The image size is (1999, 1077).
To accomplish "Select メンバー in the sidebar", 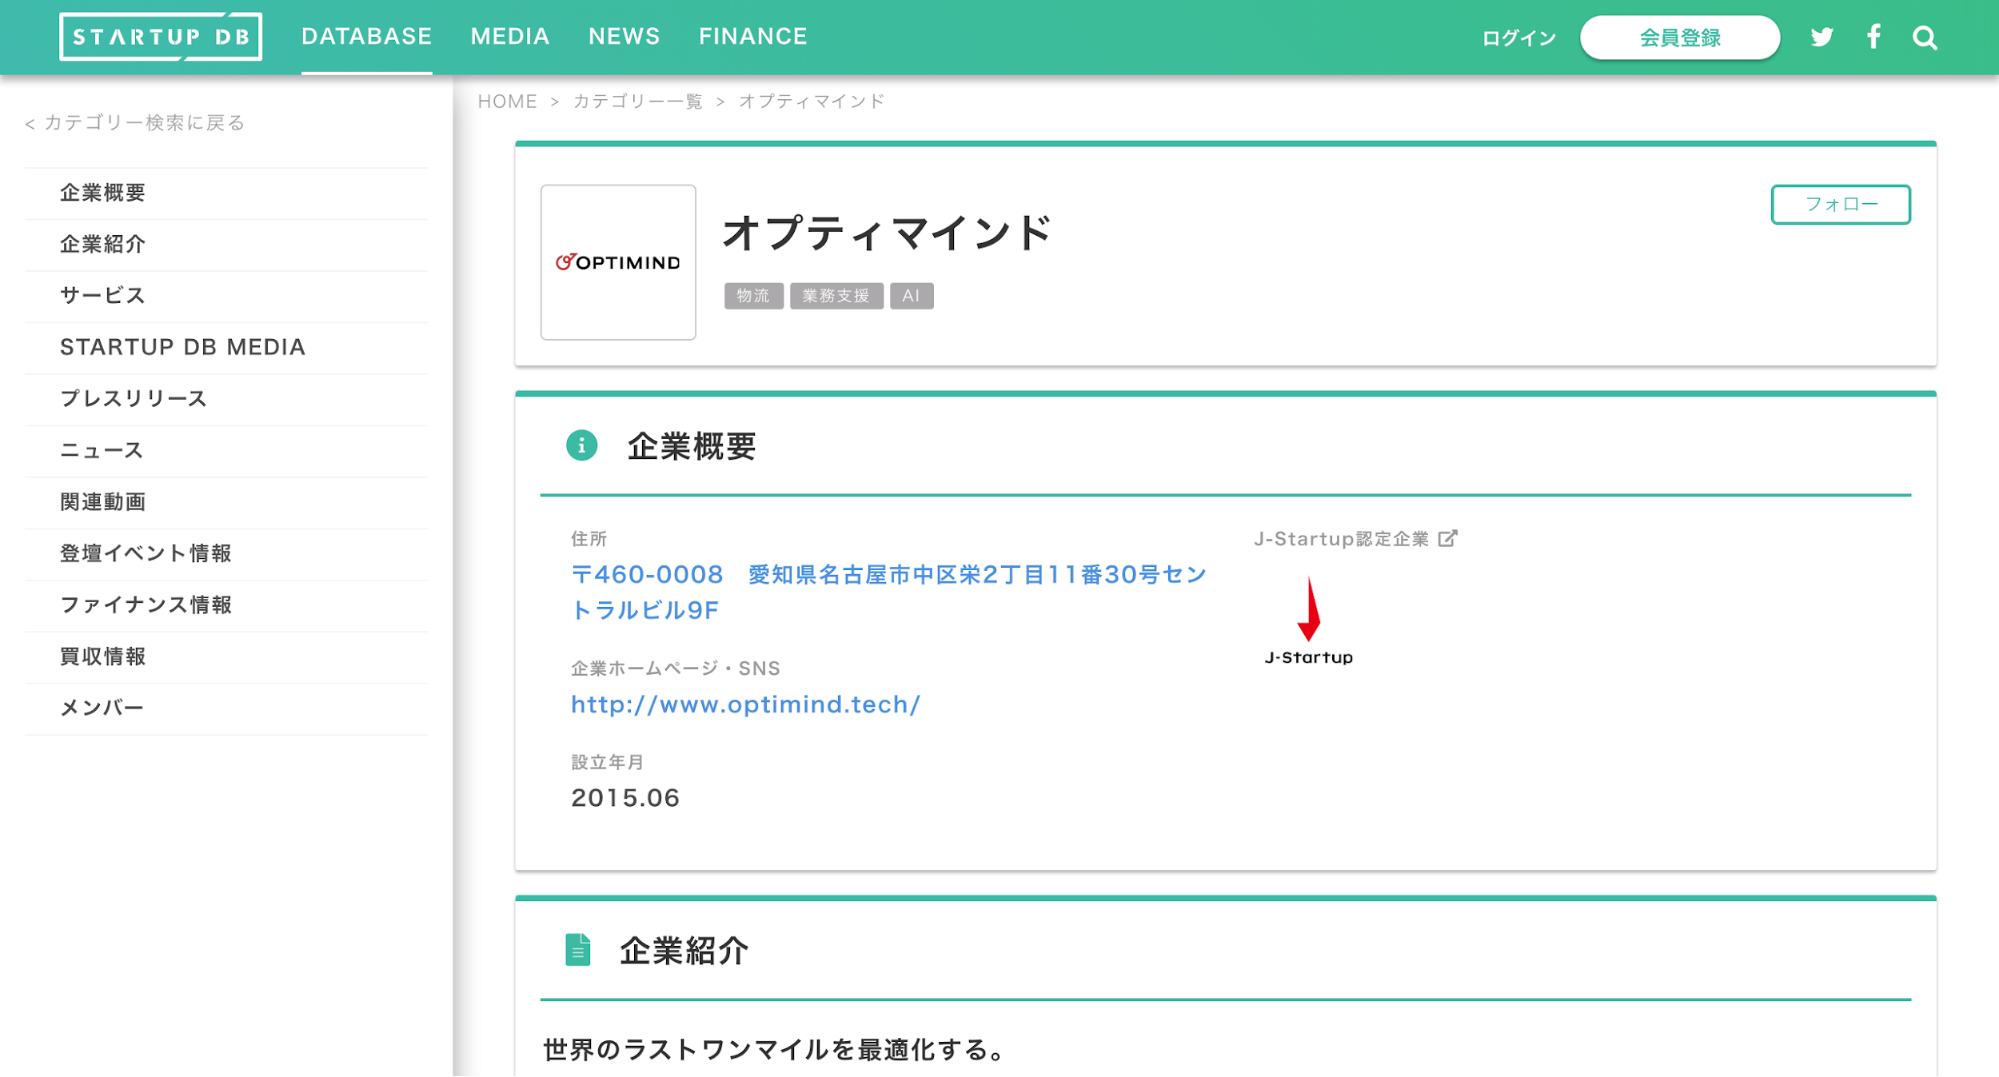I will click(226, 708).
